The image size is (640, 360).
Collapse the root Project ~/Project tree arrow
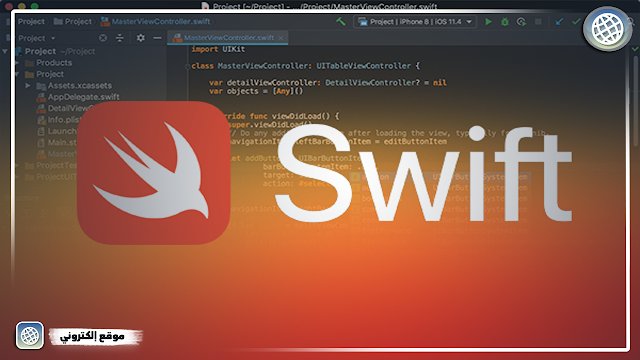pyautogui.click(x=5, y=51)
